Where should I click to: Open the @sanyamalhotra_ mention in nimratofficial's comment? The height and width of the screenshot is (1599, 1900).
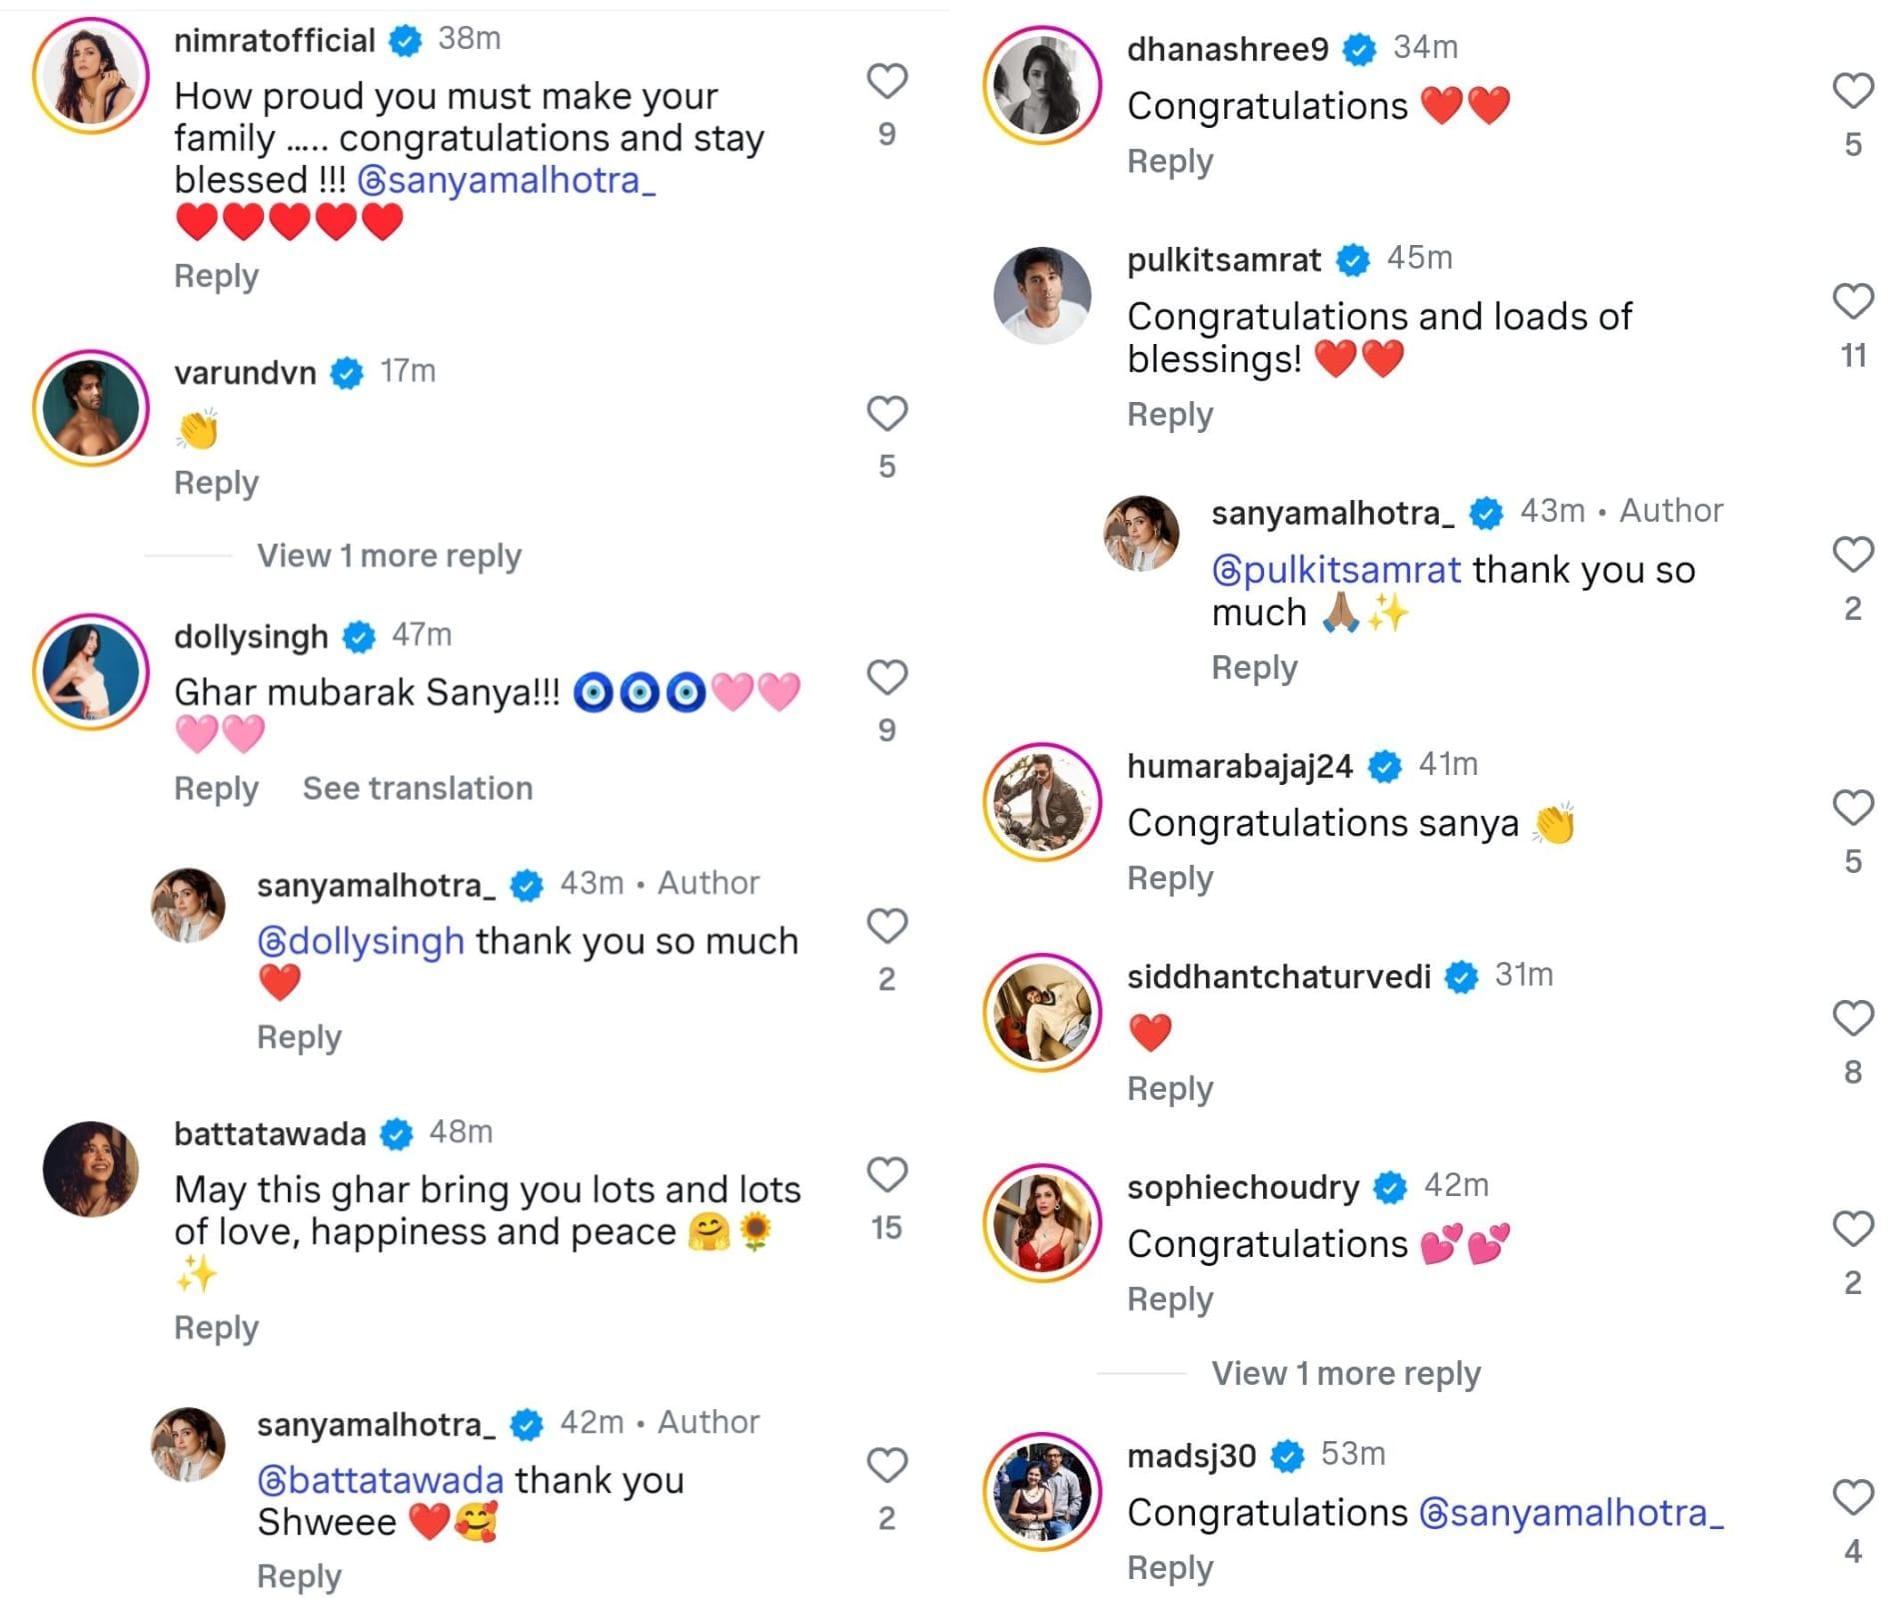tap(506, 181)
